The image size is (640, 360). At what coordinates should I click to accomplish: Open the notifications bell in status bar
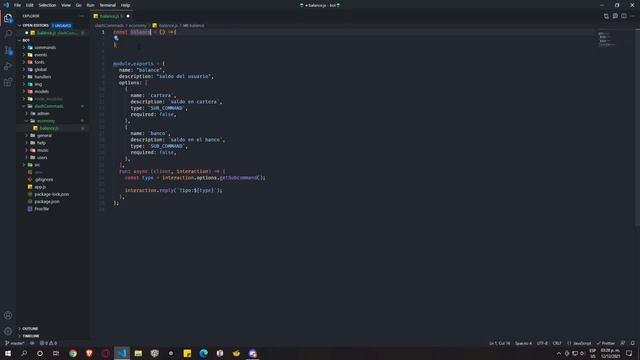[x=632, y=343]
